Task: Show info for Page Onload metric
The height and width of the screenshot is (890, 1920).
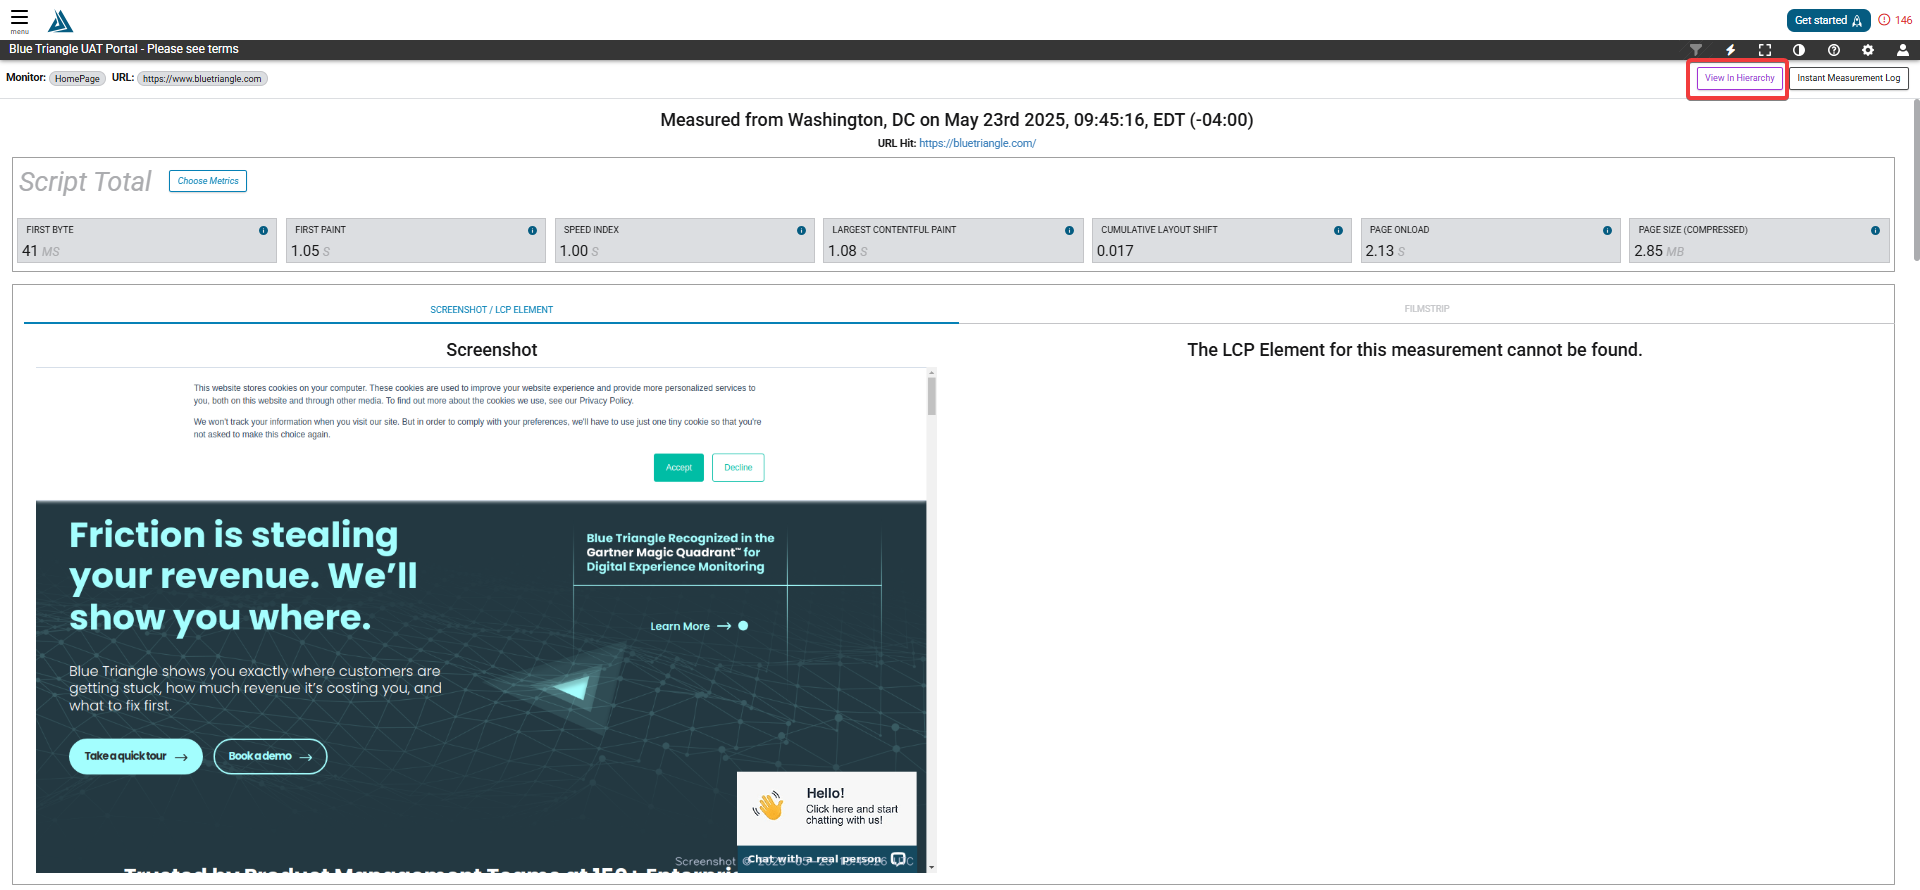Action: click(x=1607, y=231)
